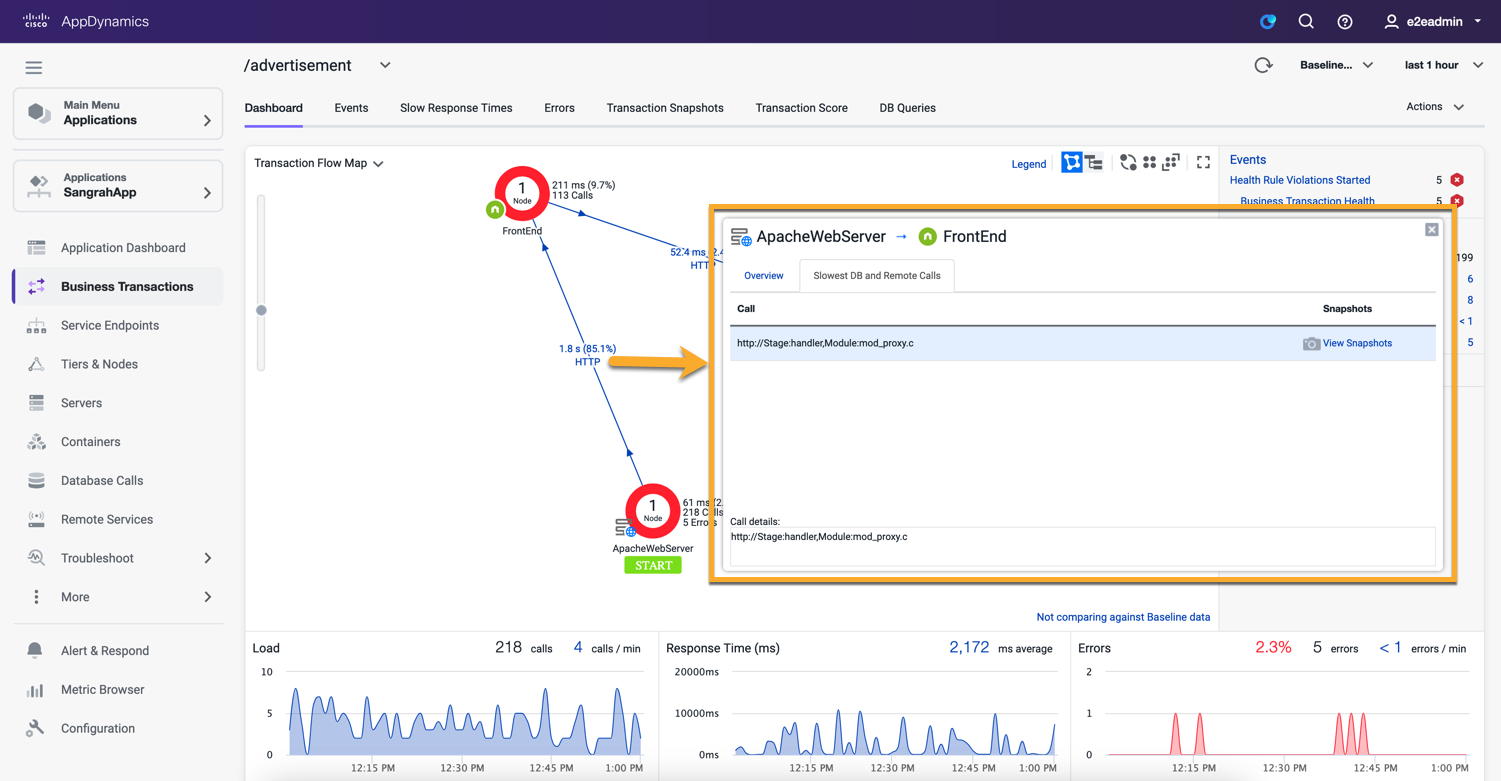Click the Legend link
This screenshot has width=1501, height=781.
[1028, 164]
